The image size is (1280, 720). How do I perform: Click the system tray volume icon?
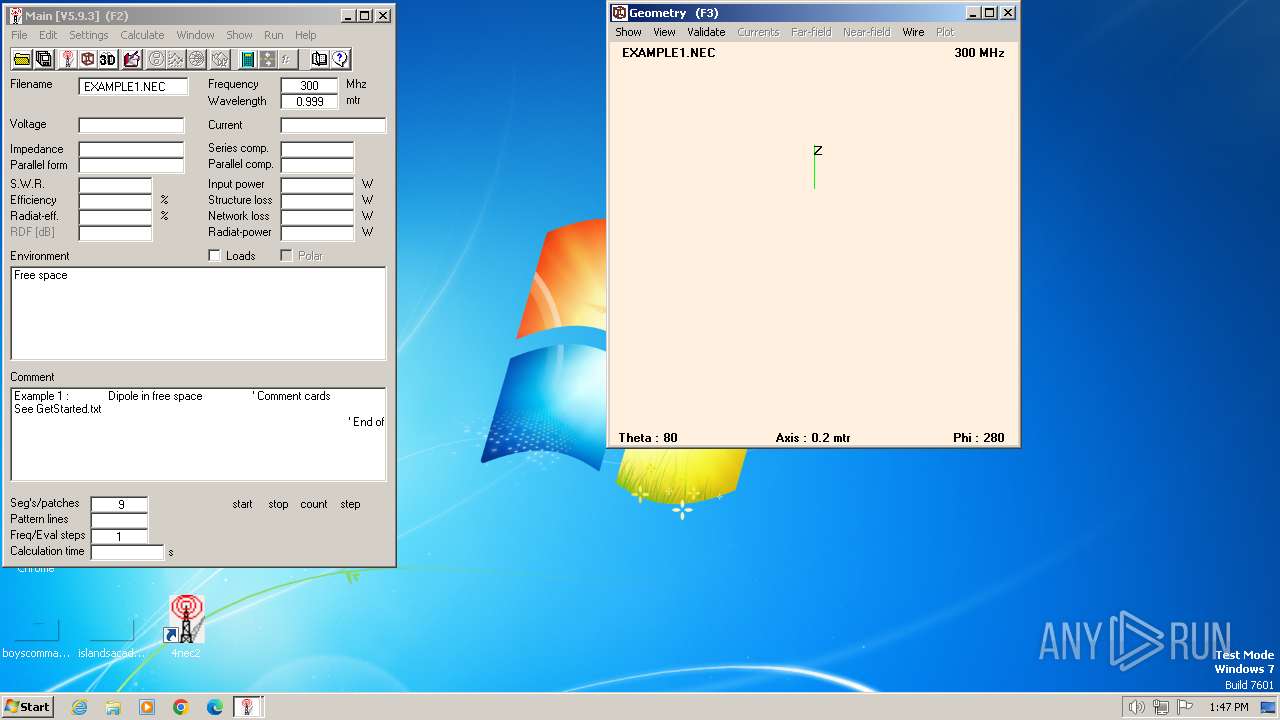click(x=1137, y=707)
